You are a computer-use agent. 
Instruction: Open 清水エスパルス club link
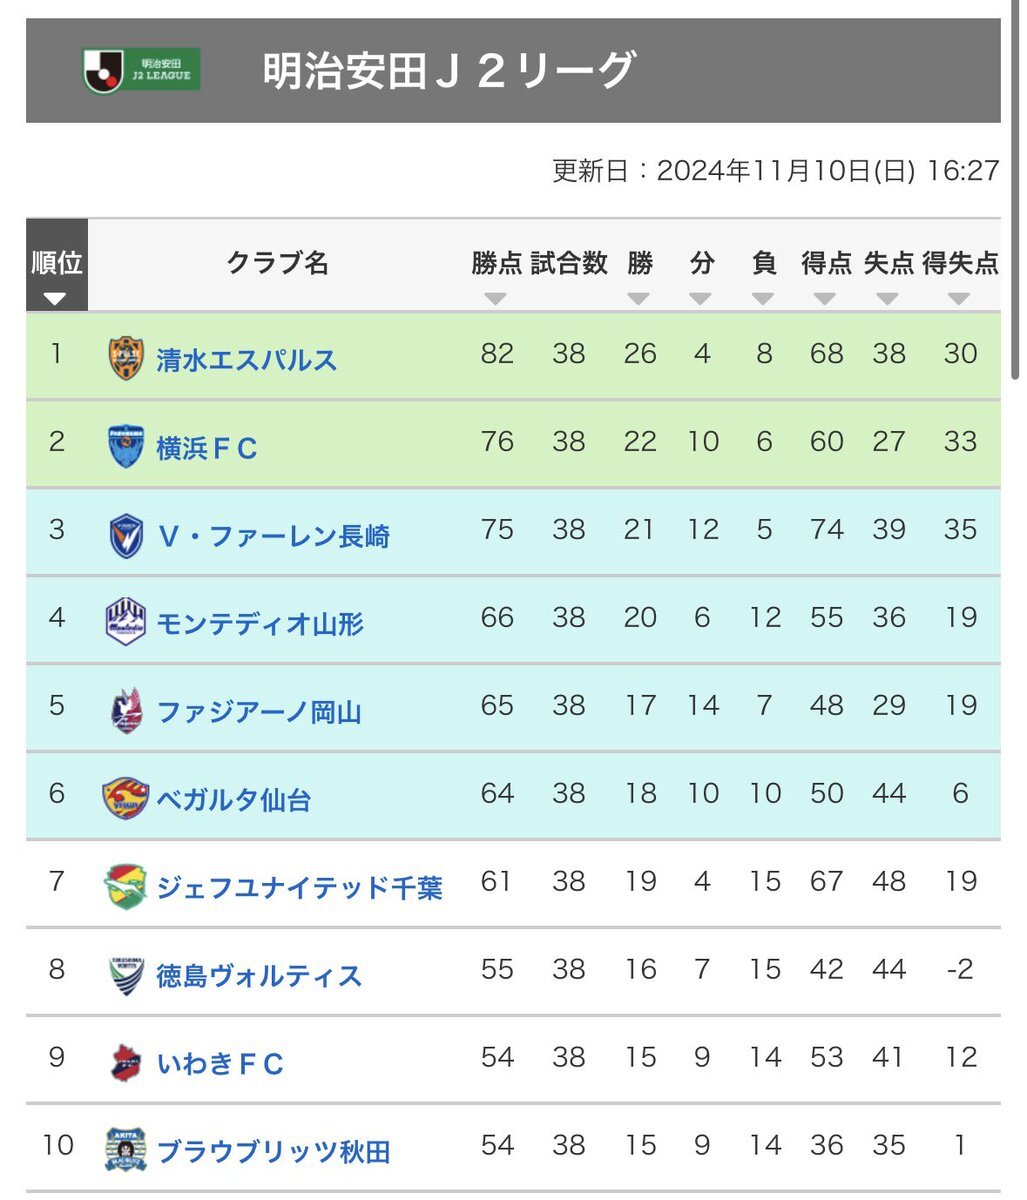[x=246, y=360]
